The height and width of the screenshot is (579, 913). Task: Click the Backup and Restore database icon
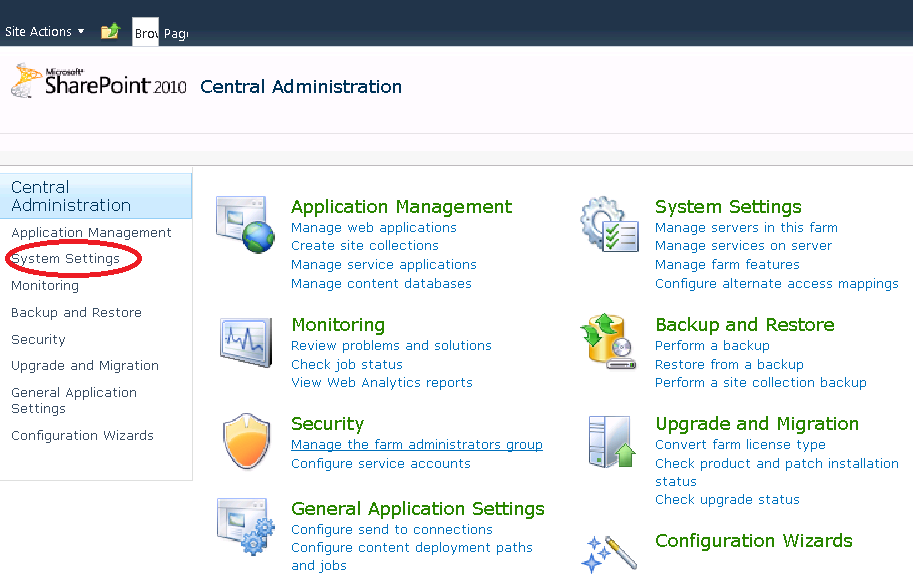608,341
